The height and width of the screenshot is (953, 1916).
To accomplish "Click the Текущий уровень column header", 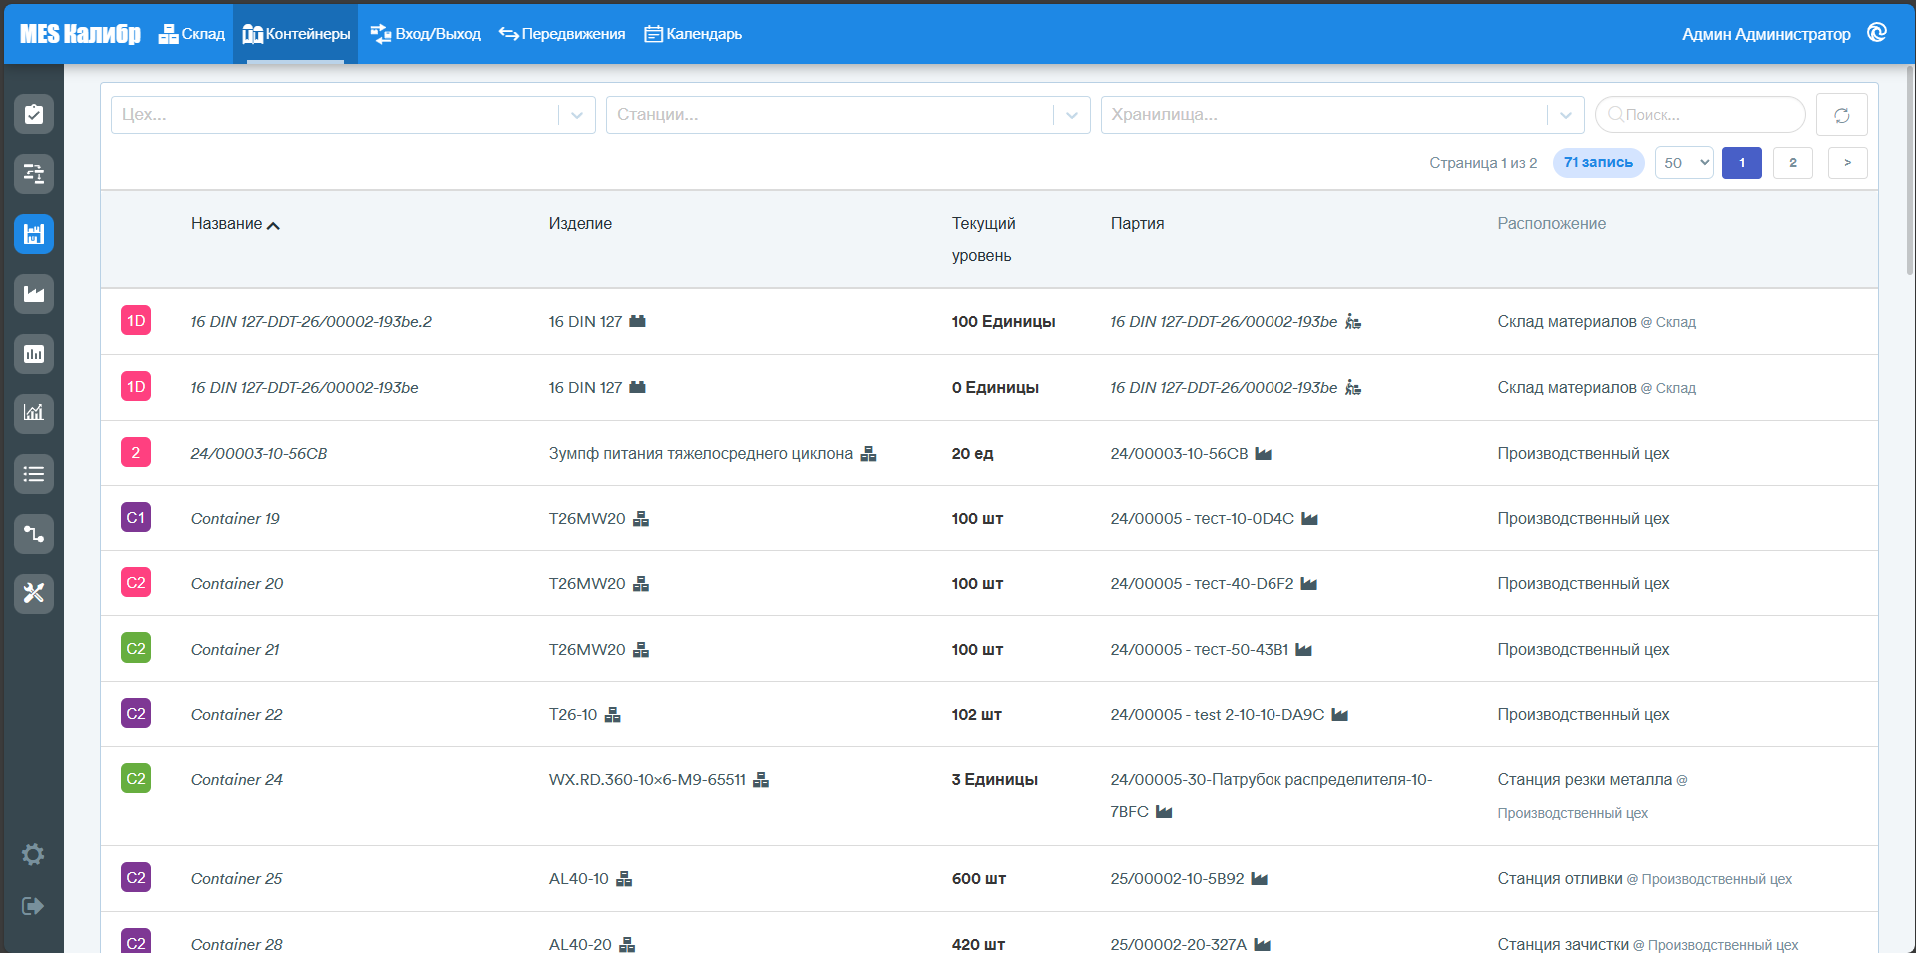I will tap(983, 240).
